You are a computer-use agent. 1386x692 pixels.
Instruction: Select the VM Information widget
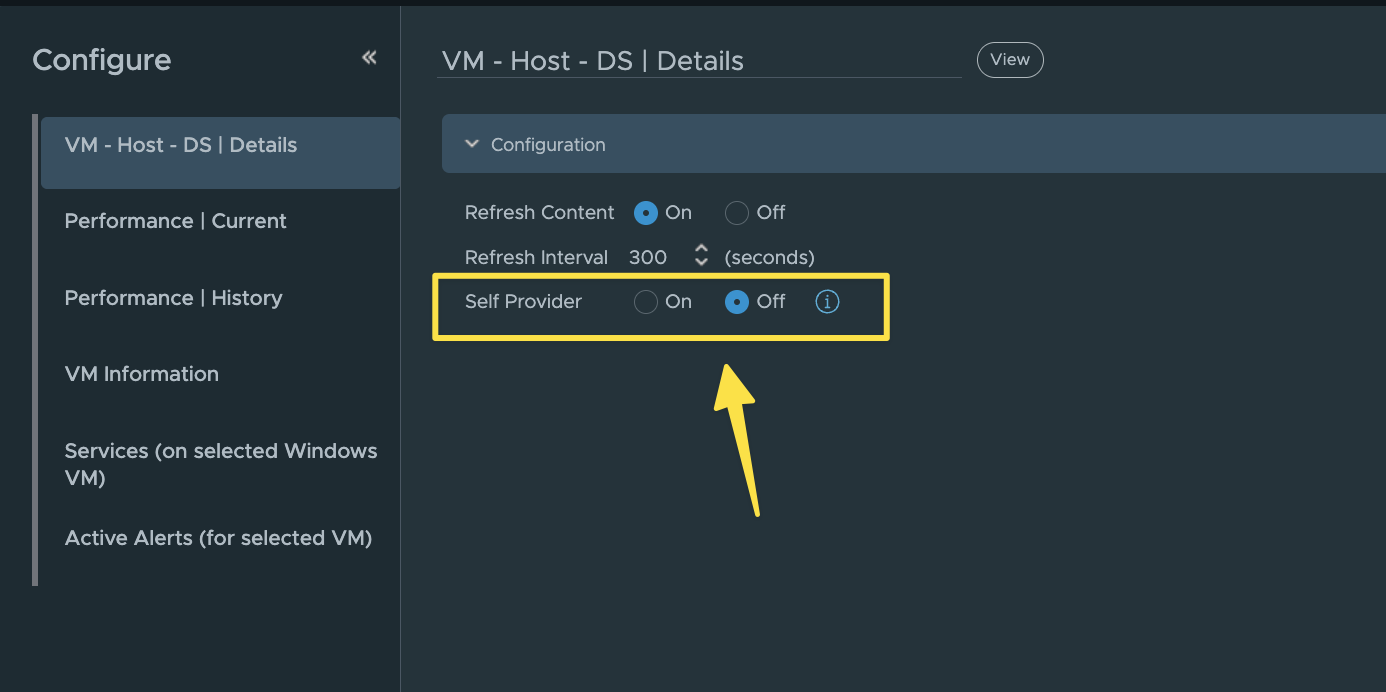tap(142, 374)
